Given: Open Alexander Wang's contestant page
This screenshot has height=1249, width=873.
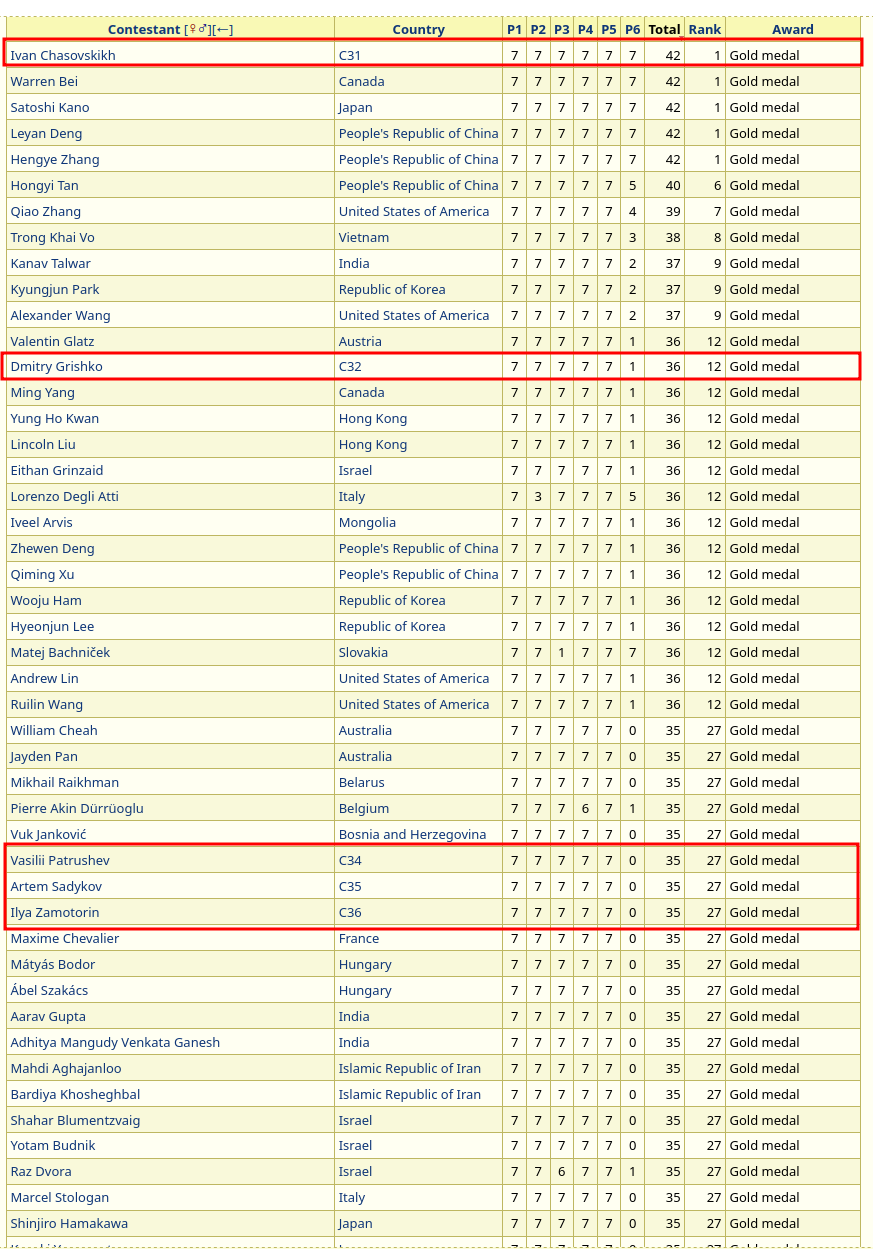Looking at the screenshot, I should (x=60, y=315).
